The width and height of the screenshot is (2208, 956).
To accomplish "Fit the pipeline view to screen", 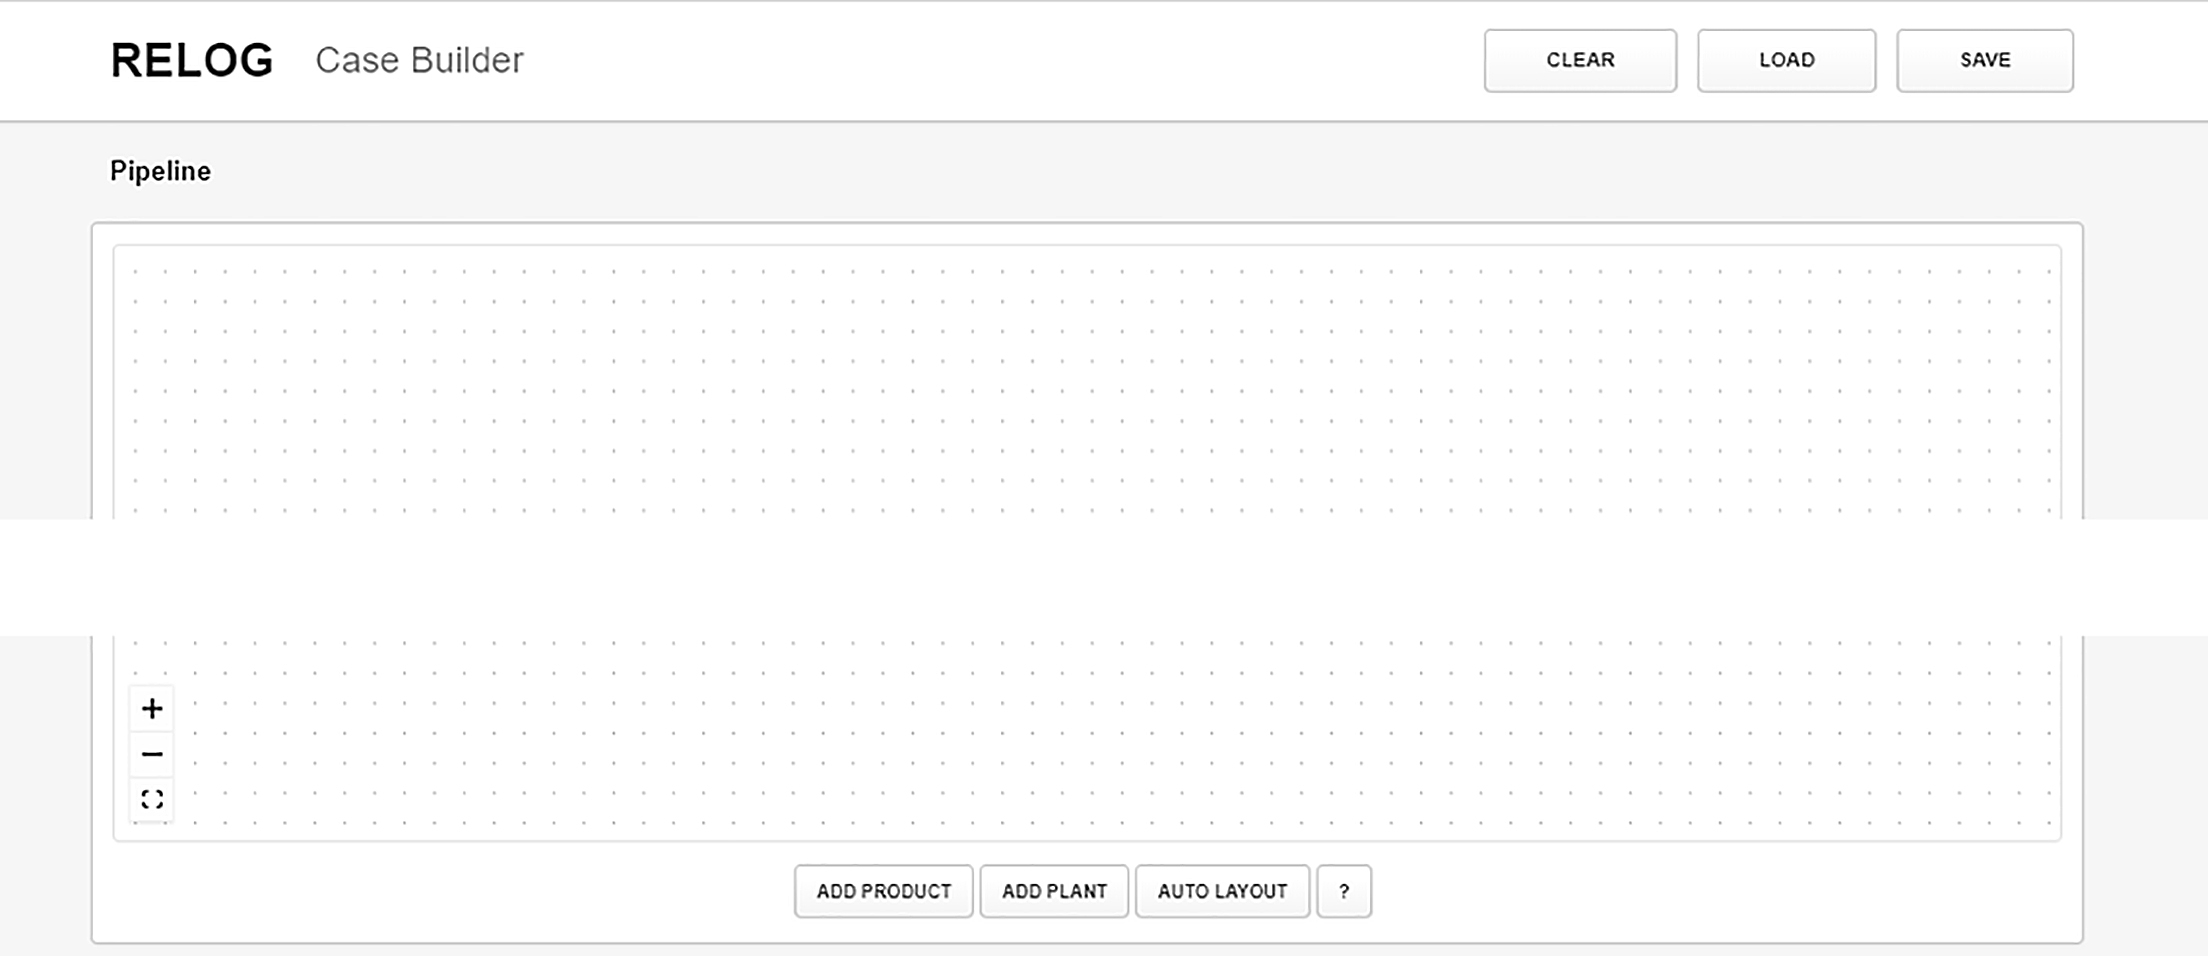I will pos(152,799).
